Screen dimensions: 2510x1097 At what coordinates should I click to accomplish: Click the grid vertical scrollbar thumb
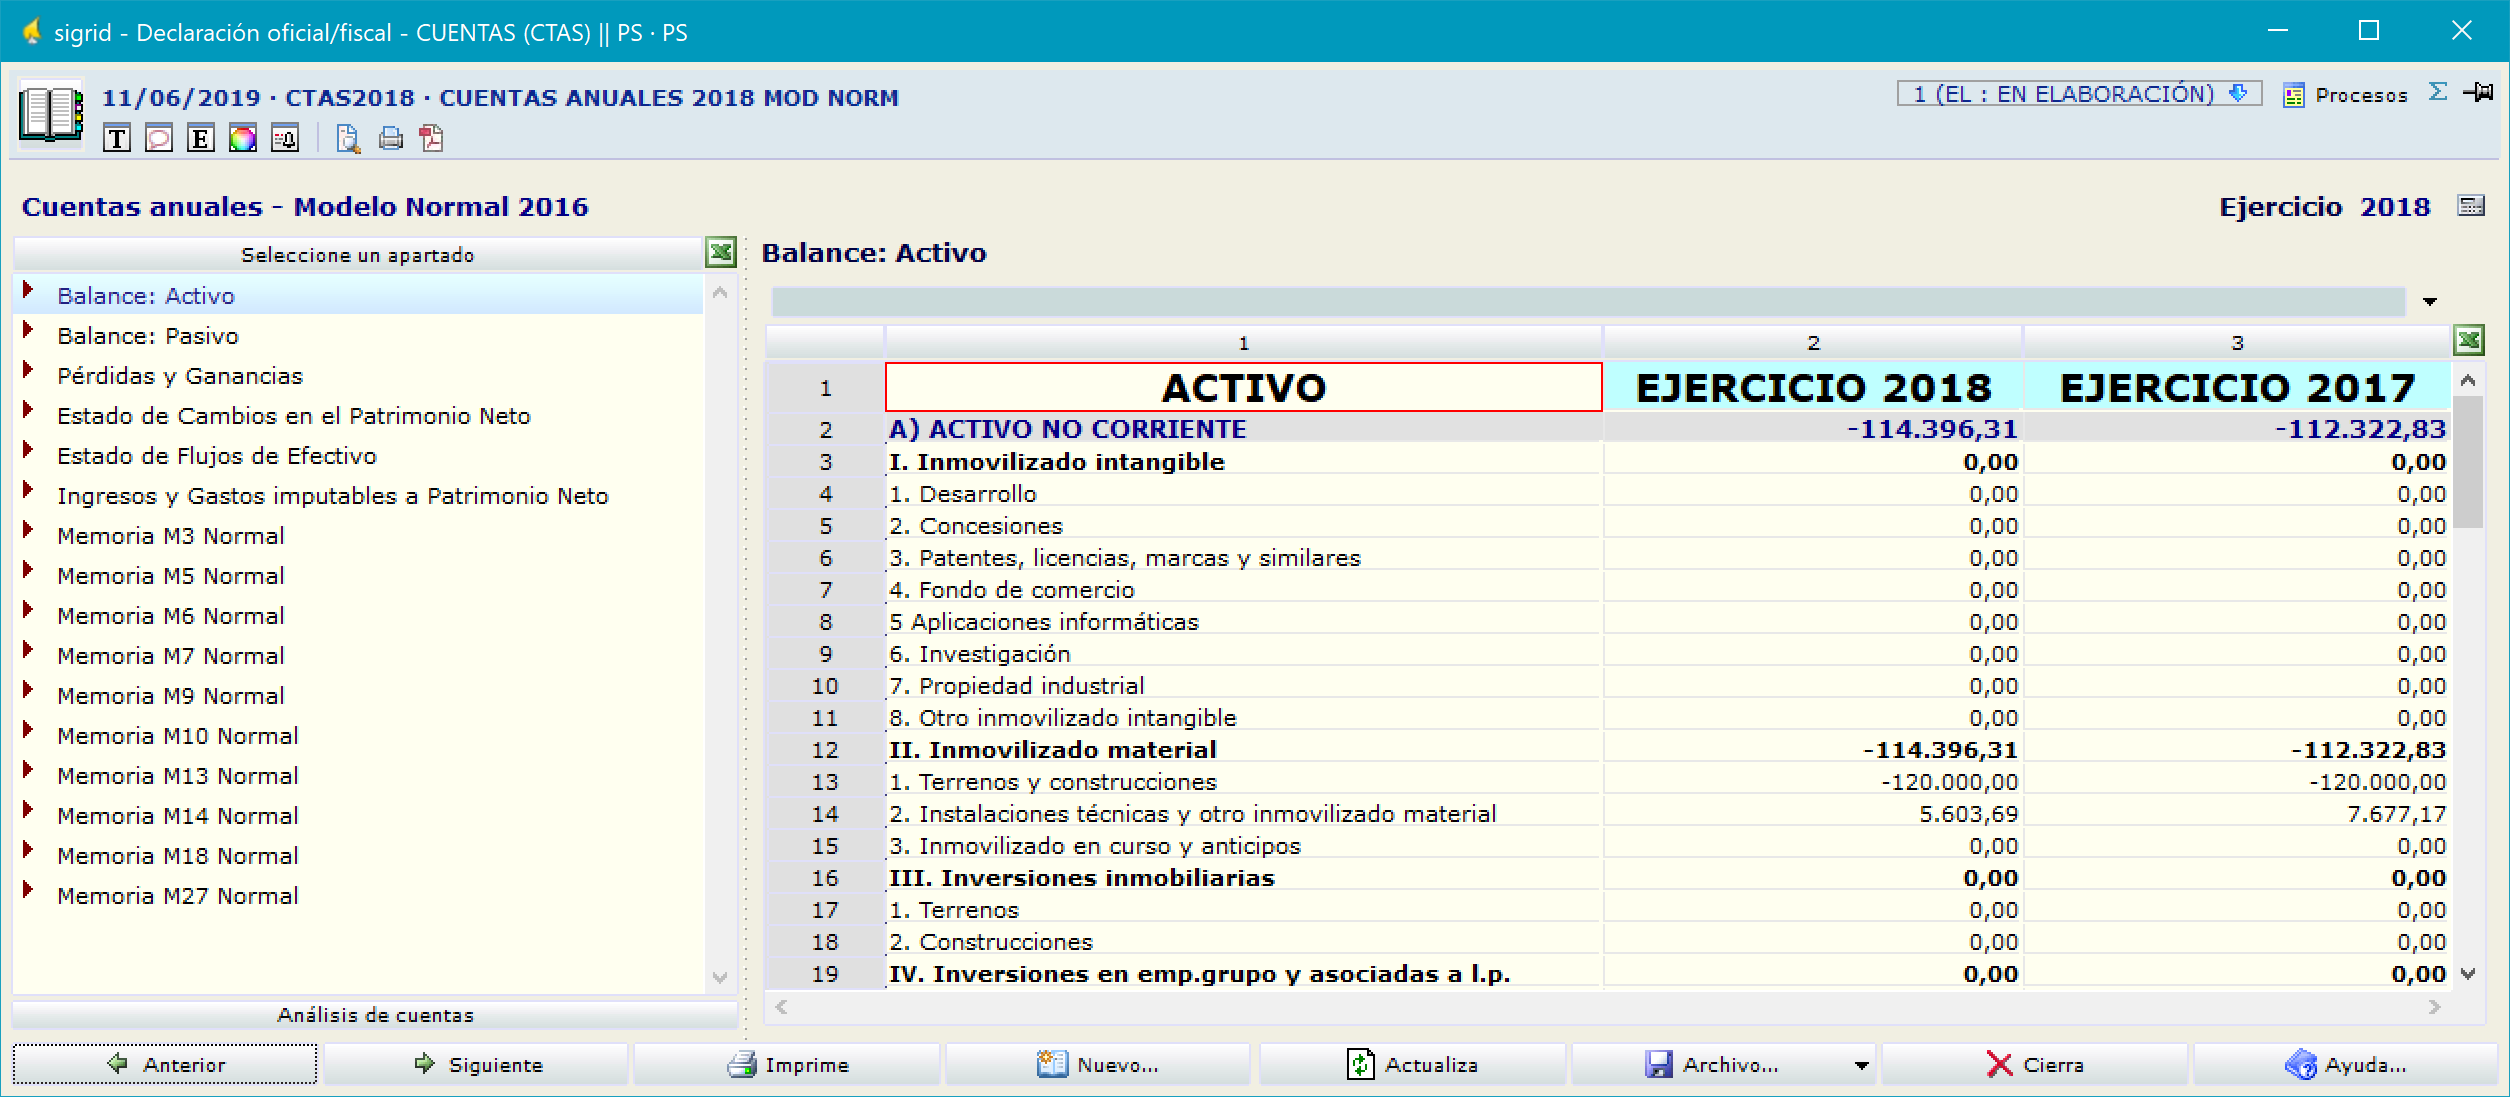[x=2468, y=462]
